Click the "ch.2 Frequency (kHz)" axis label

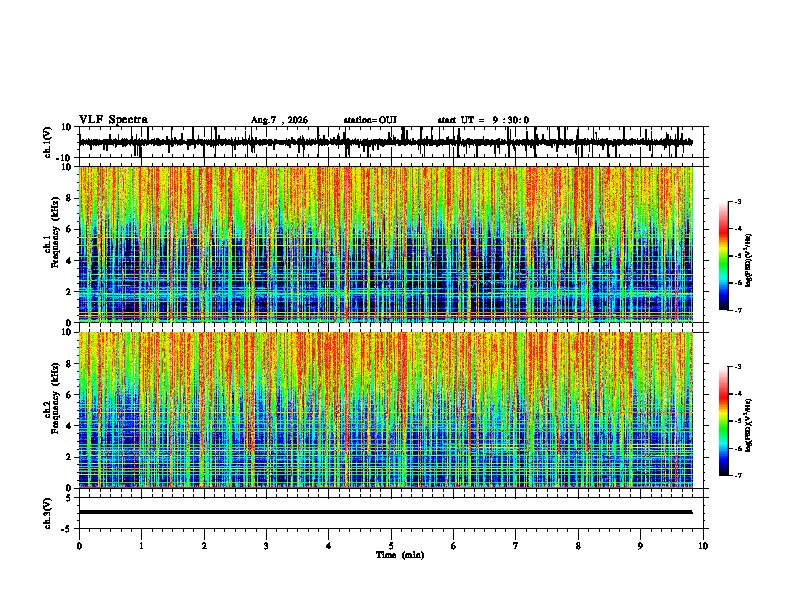[53, 398]
